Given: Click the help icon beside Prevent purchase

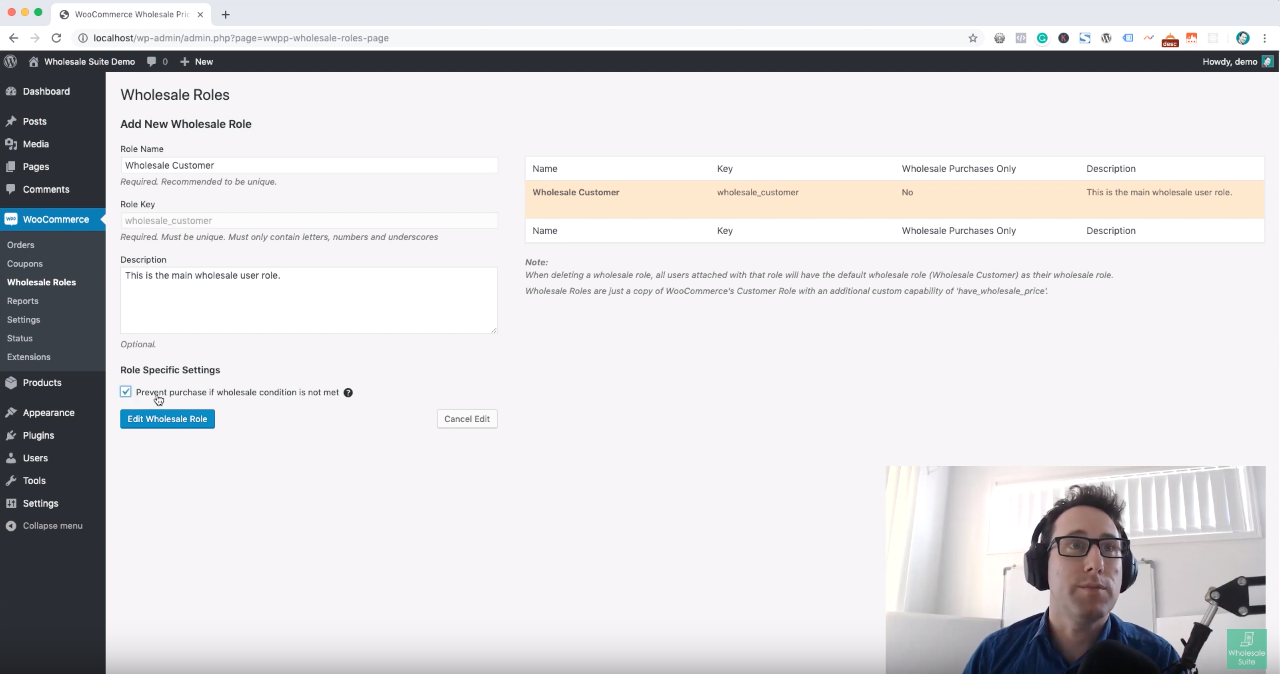Looking at the screenshot, I should 348,393.
